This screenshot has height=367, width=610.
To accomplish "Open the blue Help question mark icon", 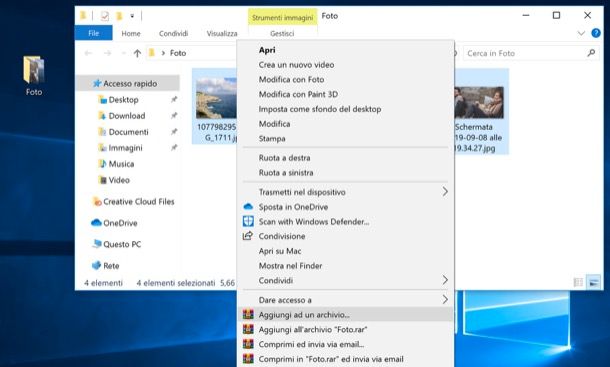I will [x=596, y=33].
